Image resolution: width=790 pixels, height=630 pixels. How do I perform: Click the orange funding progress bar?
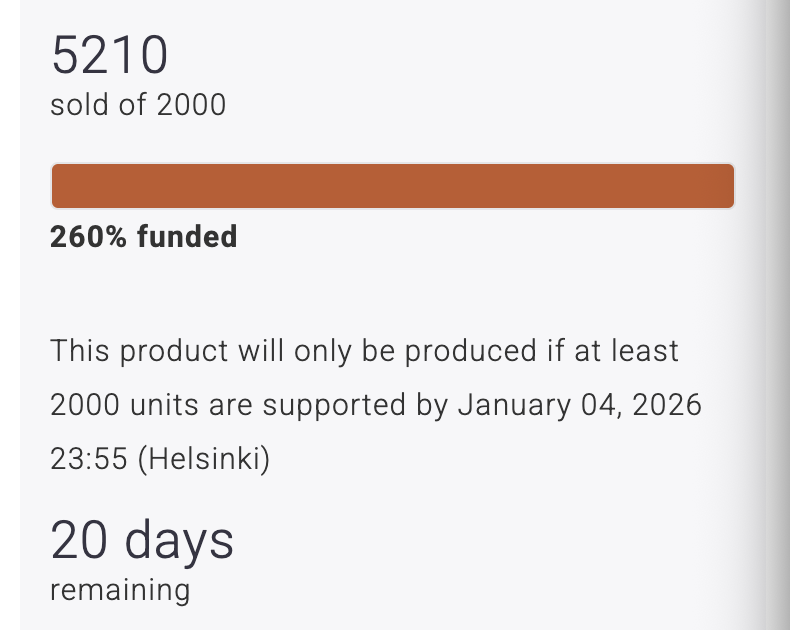[392, 186]
